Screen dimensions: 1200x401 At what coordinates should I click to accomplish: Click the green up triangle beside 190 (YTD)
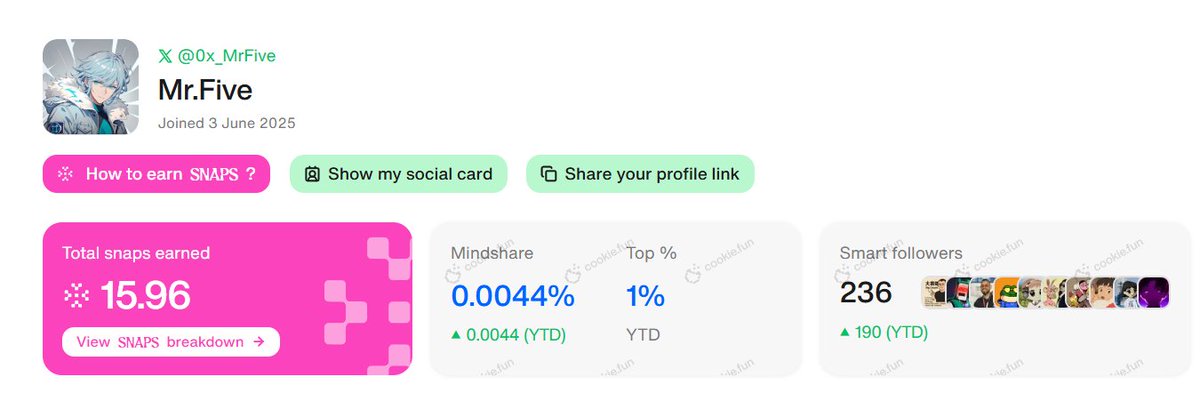(x=845, y=332)
